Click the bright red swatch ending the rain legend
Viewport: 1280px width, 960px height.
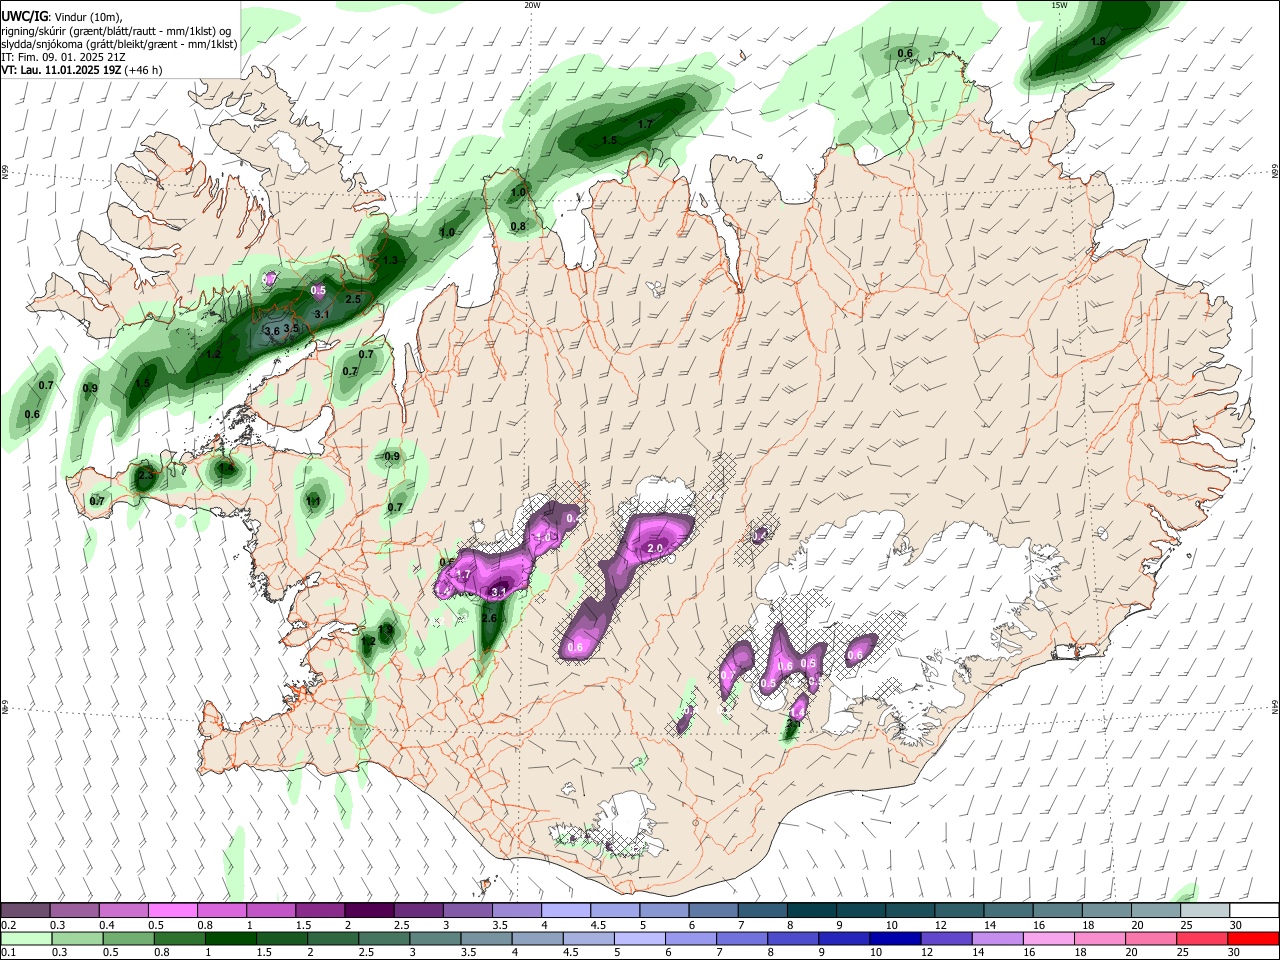(1253, 939)
